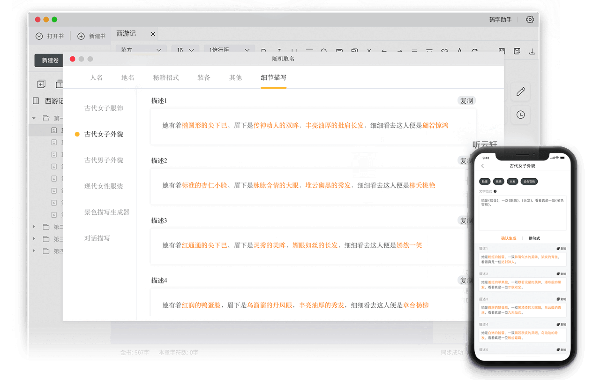
Task: Choose 对话描写 in the category list
Action: coord(97,238)
